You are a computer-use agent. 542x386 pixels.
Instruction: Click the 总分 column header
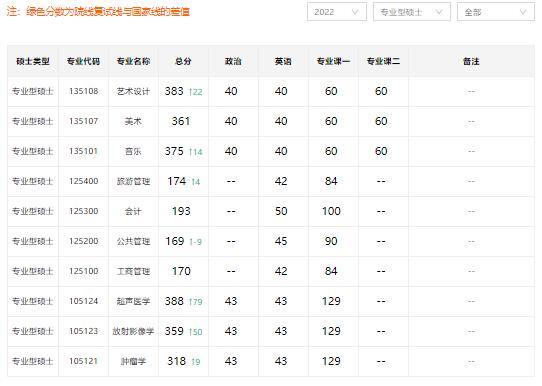point(183,62)
